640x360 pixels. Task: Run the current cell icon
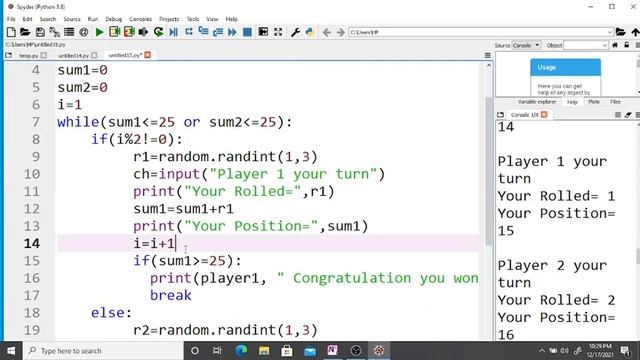114,32
